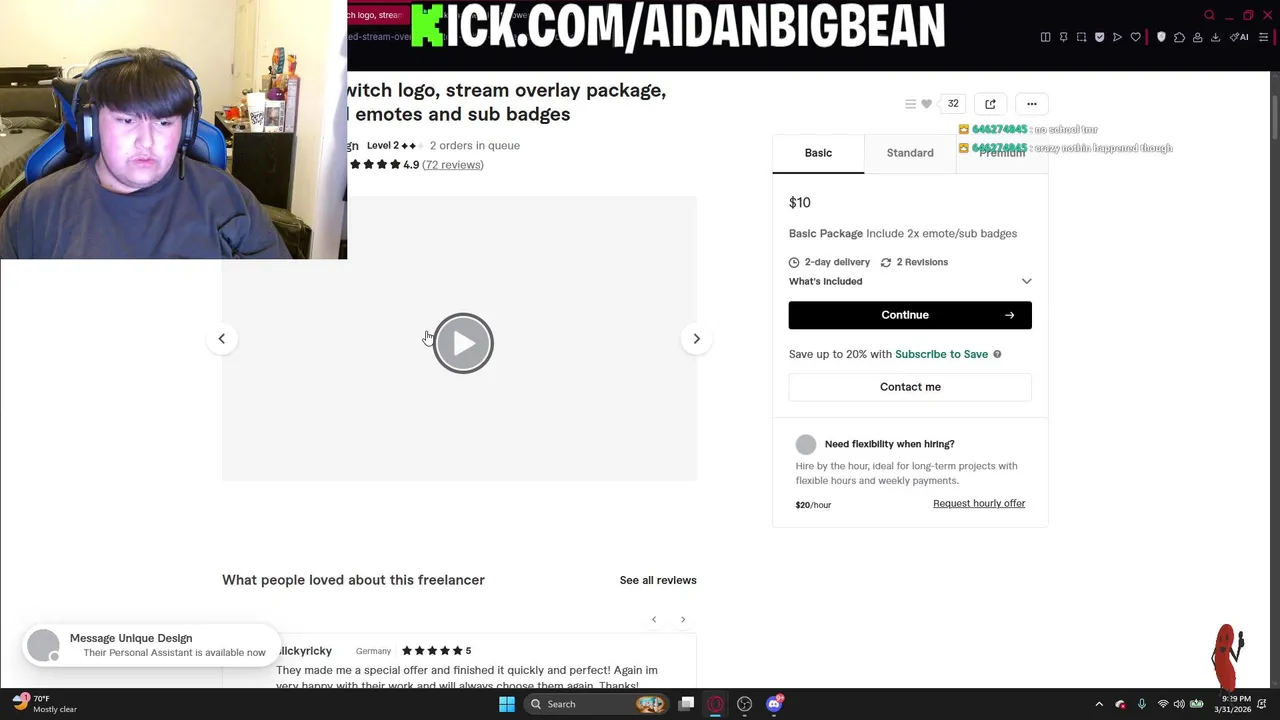Click the heart favorite icon on the gig
Image resolution: width=1280 pixels, height=720 pixels.
tap(926, 104)
